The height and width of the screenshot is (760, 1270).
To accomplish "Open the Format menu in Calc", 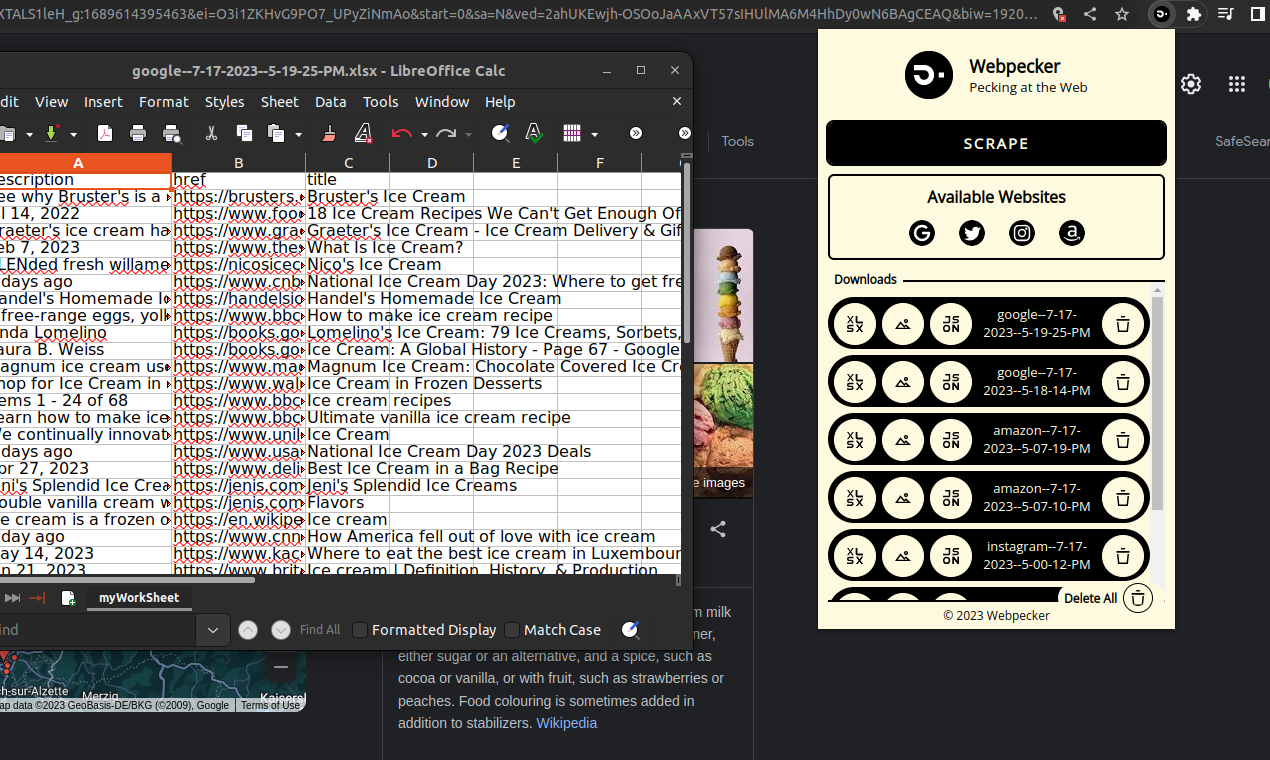I will pos(164,102).
